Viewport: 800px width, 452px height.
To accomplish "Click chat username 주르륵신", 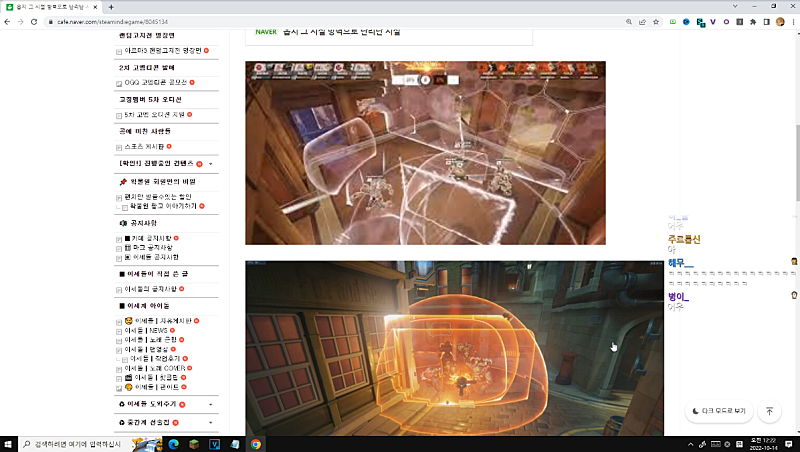I will coord(684,239).
